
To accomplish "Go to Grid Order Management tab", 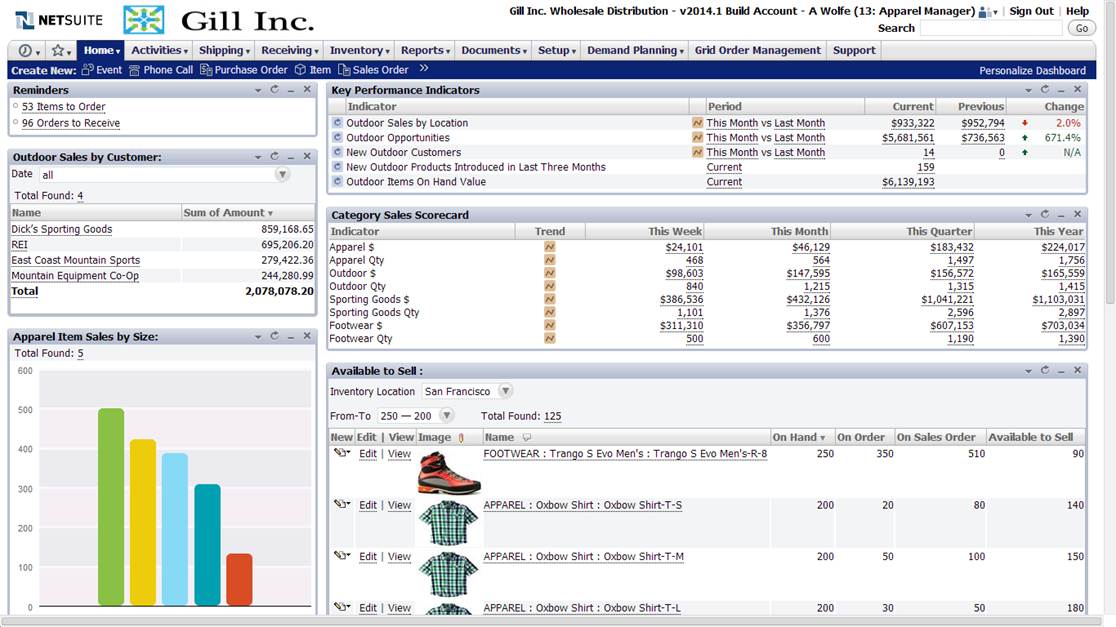I will (x=757, y=51).
